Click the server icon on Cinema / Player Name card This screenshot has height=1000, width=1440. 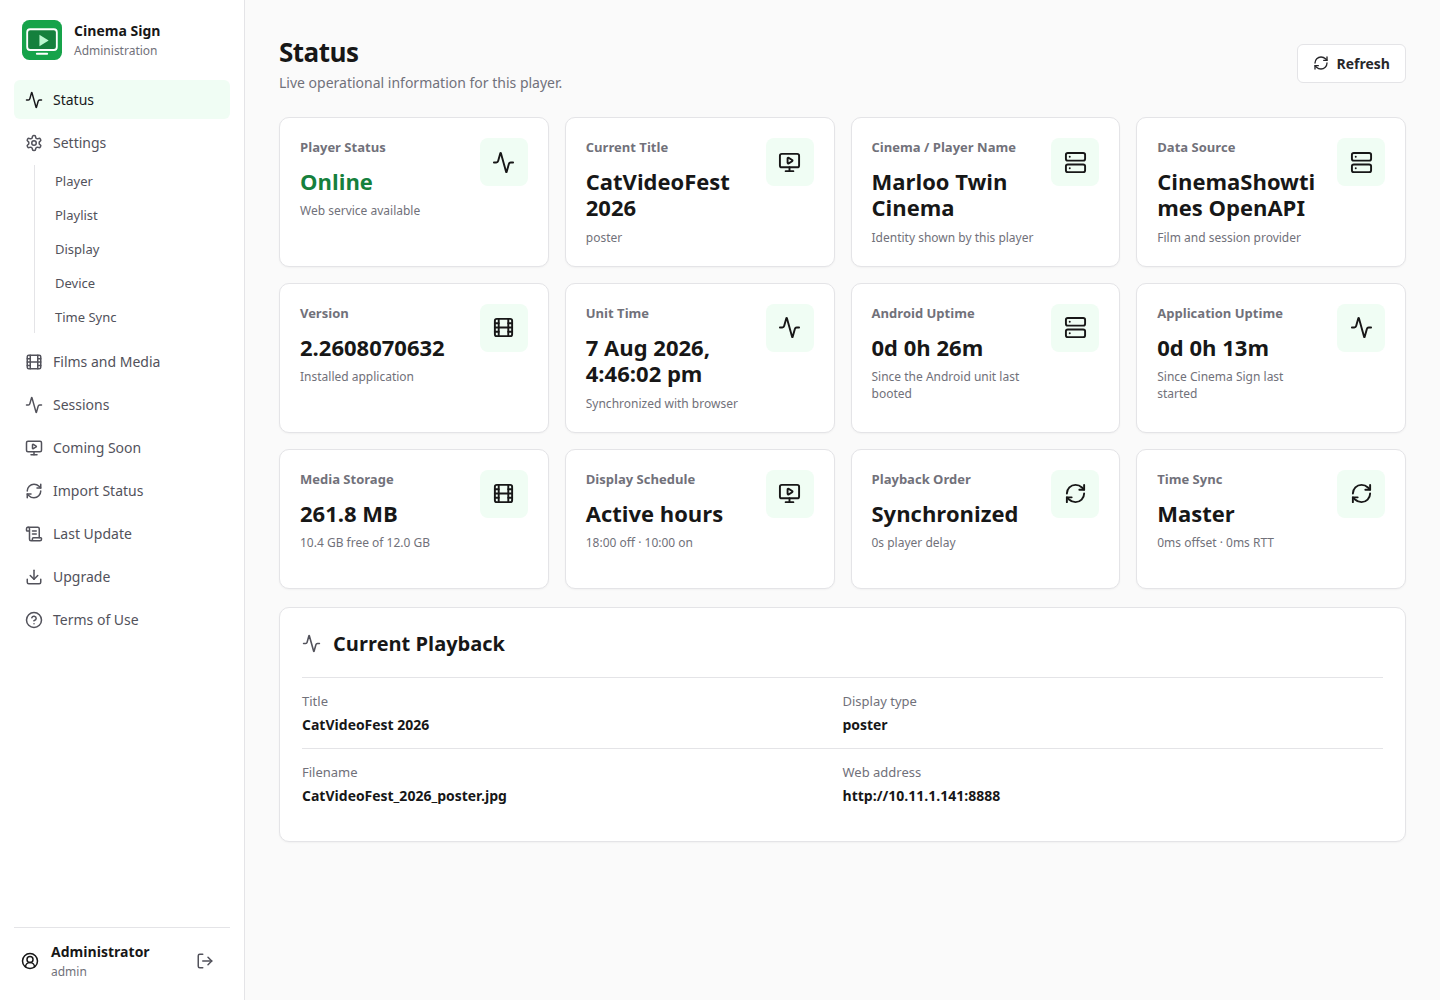(1075, 162)
